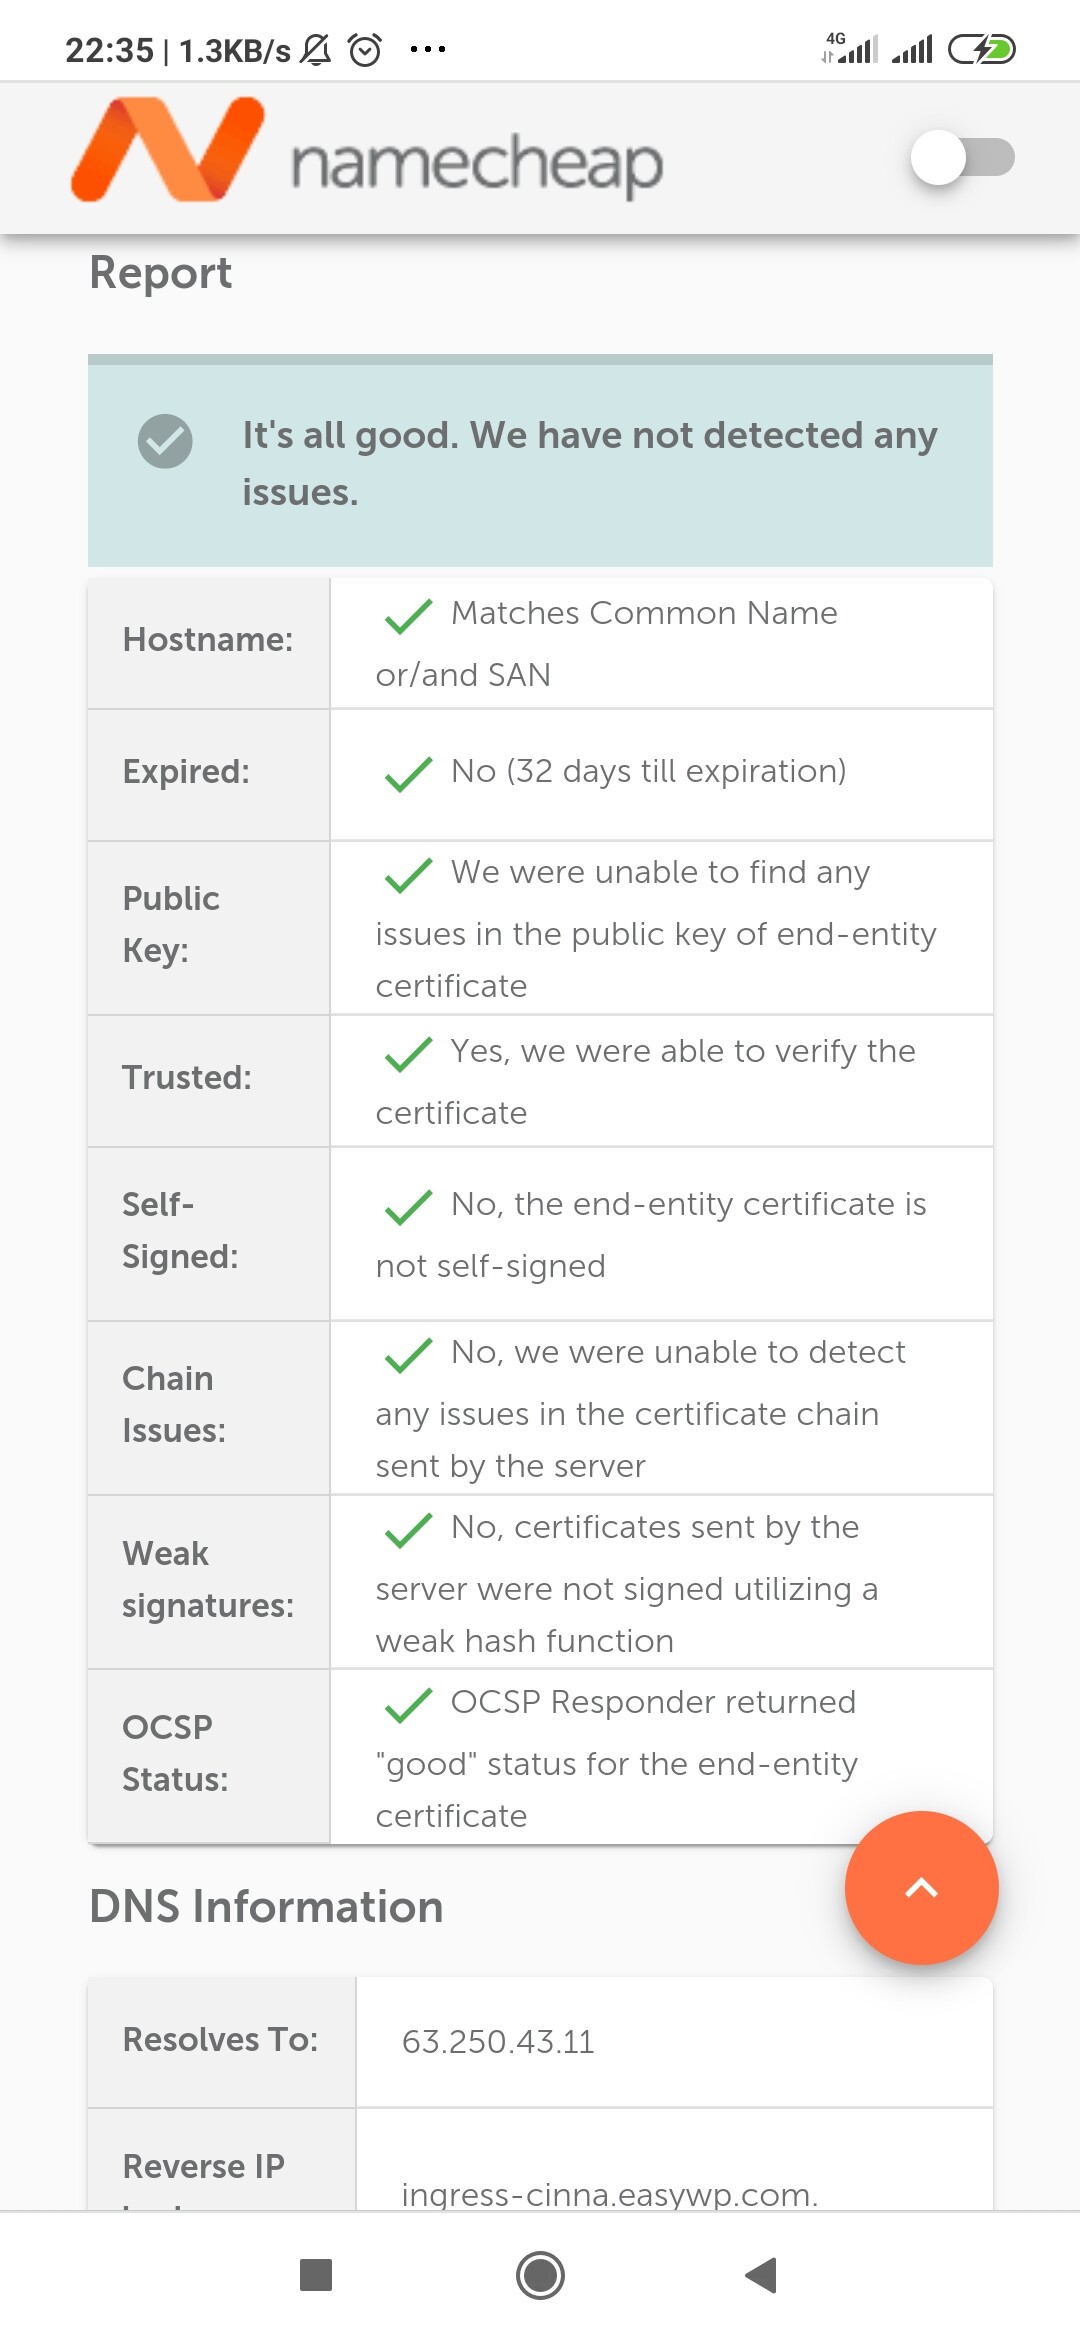Viewport: 1080px width, 2340px height.
Task: Tap the orange scroll-to-top button
Action: pos(921,1887)
